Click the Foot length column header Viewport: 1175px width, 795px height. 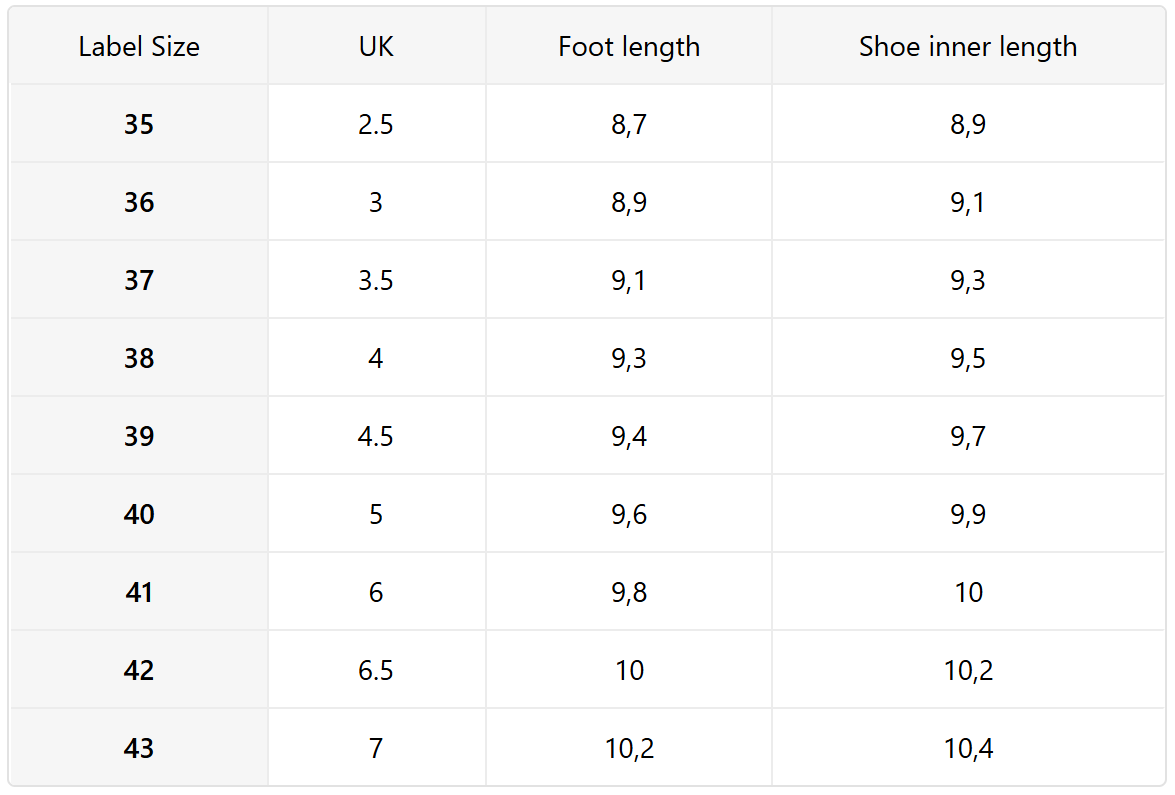tap(629, 47)
